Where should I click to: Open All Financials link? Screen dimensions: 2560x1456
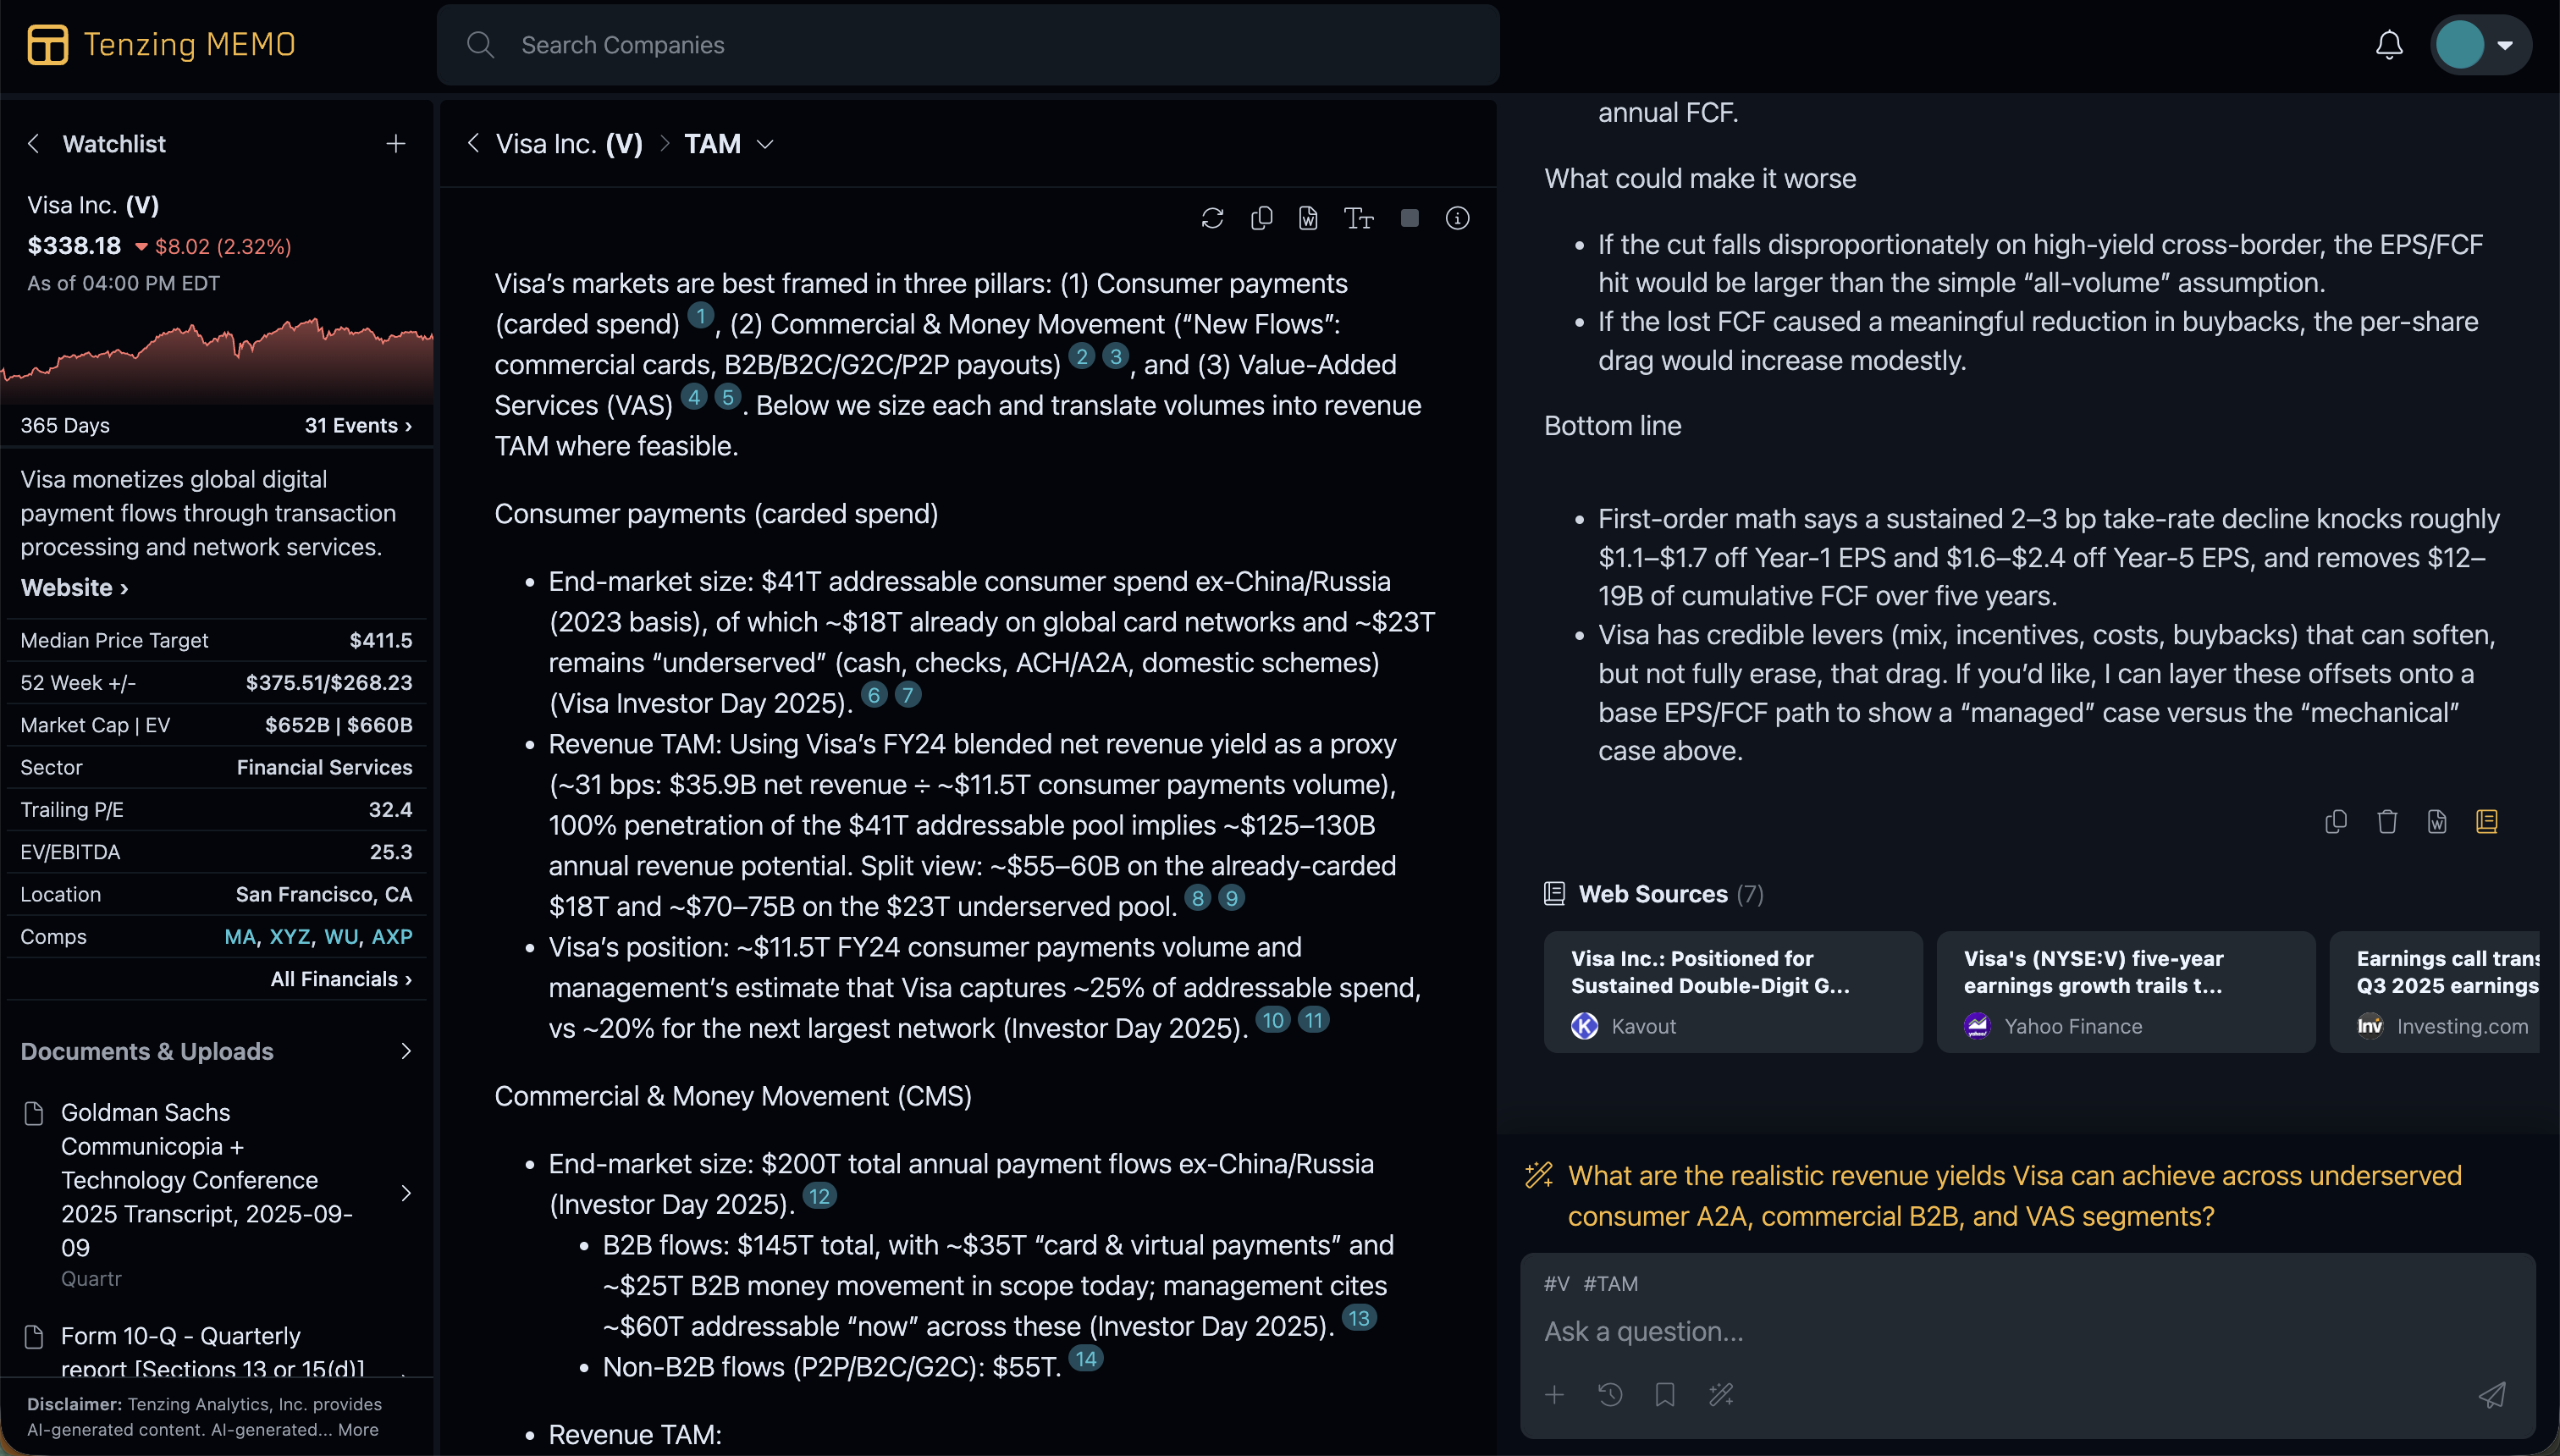[341, 979]
